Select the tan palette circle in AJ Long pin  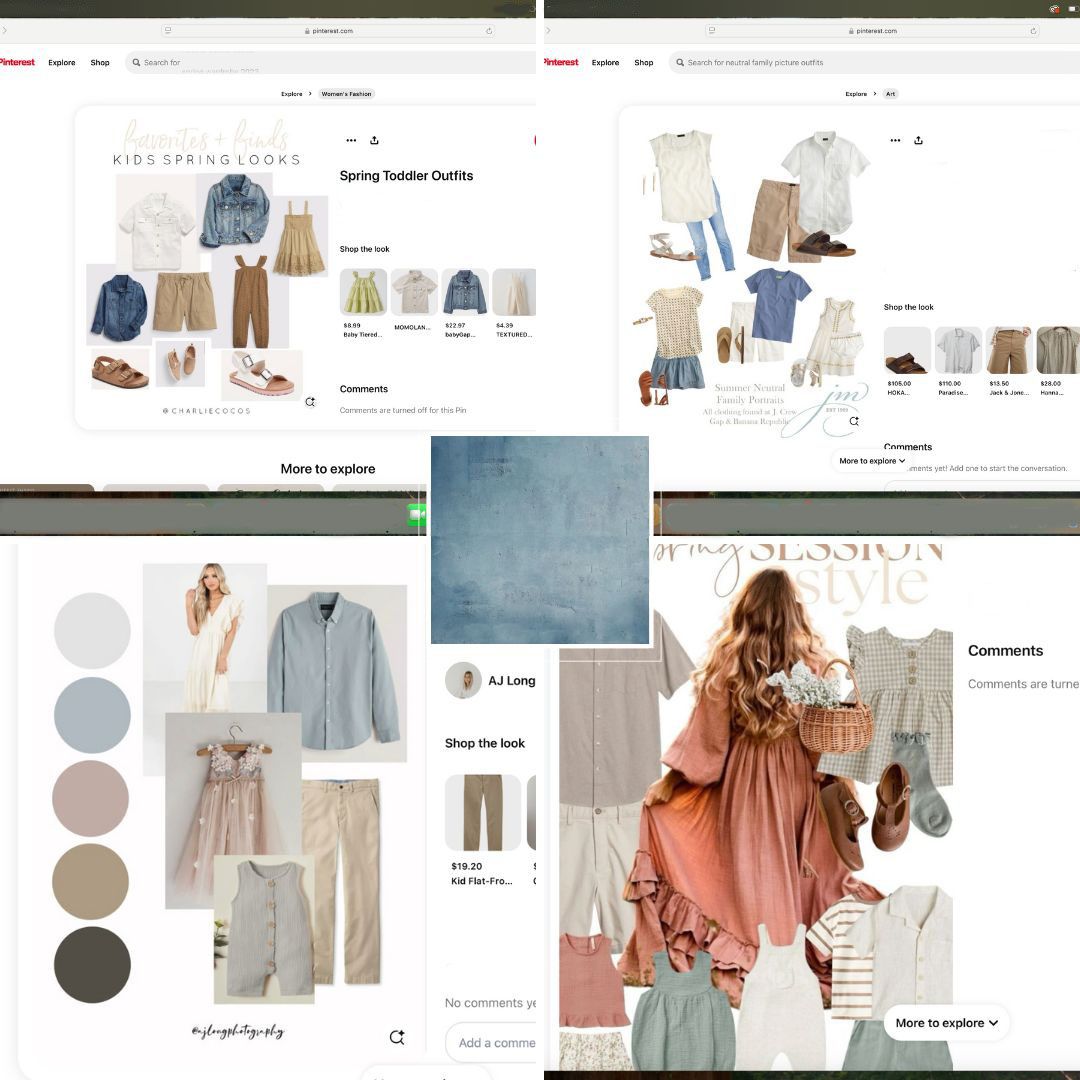90,881
